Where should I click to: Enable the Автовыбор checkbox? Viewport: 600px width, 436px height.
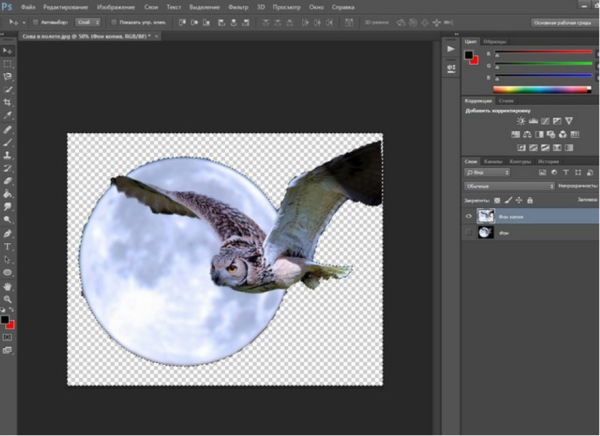pos(36,20)
